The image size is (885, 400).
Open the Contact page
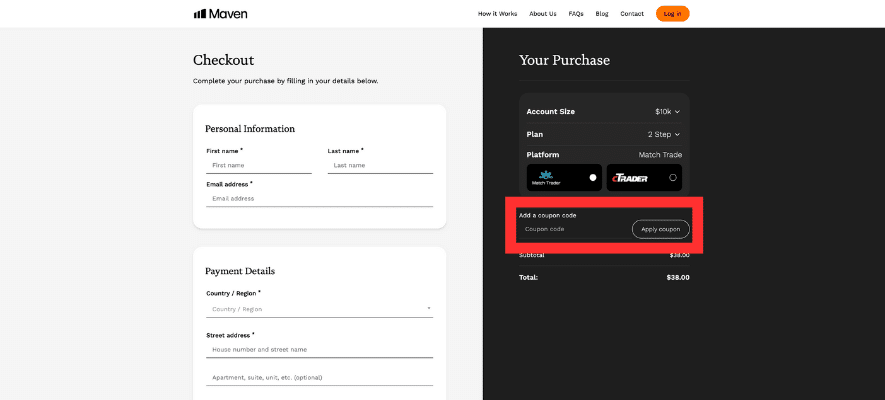coord(632,14)
